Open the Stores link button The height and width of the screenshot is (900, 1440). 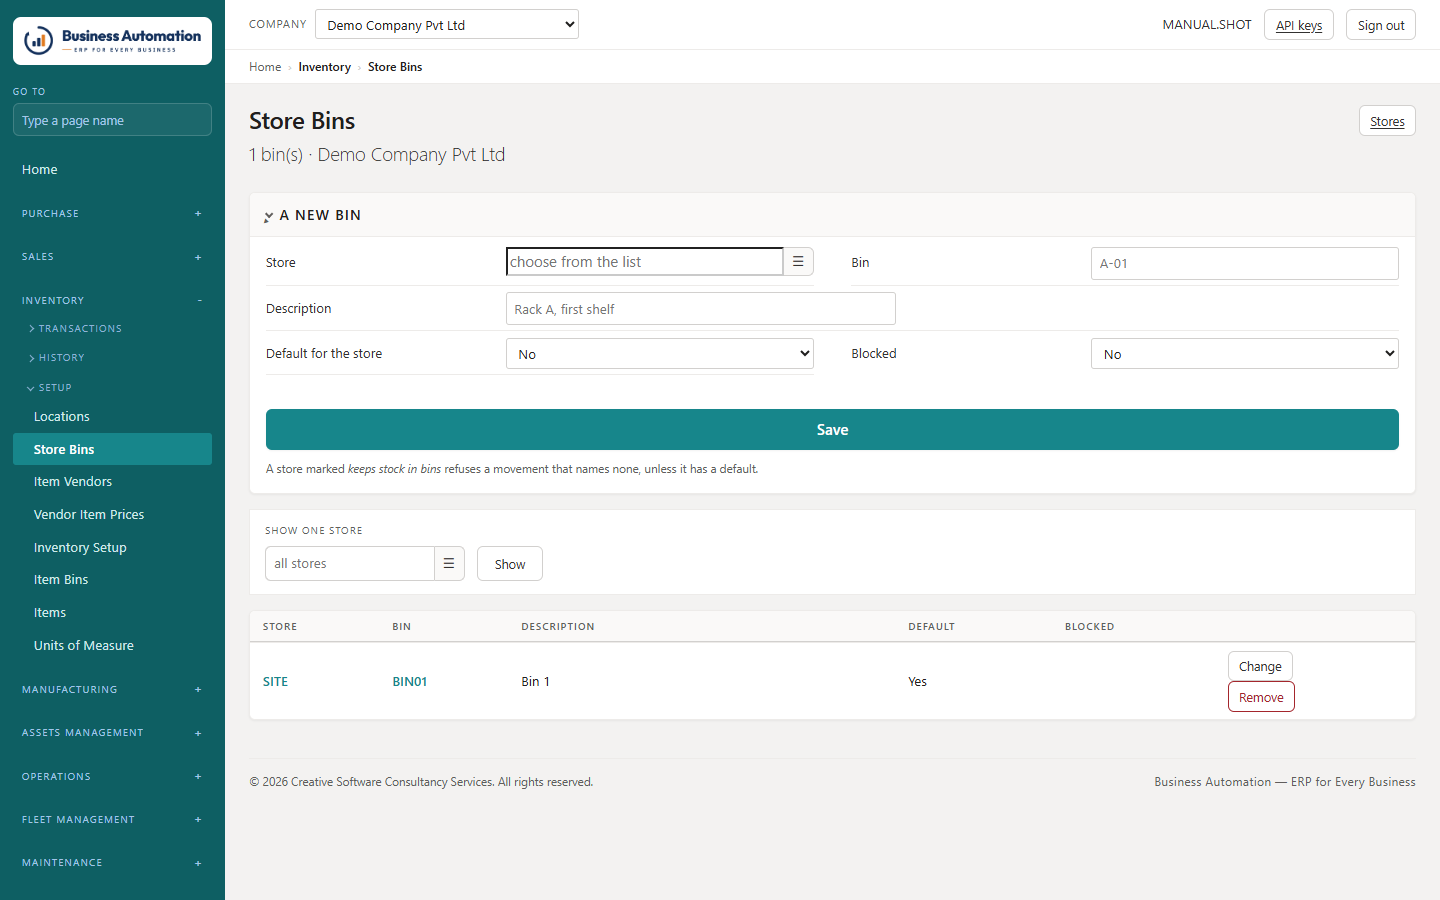1387,121
